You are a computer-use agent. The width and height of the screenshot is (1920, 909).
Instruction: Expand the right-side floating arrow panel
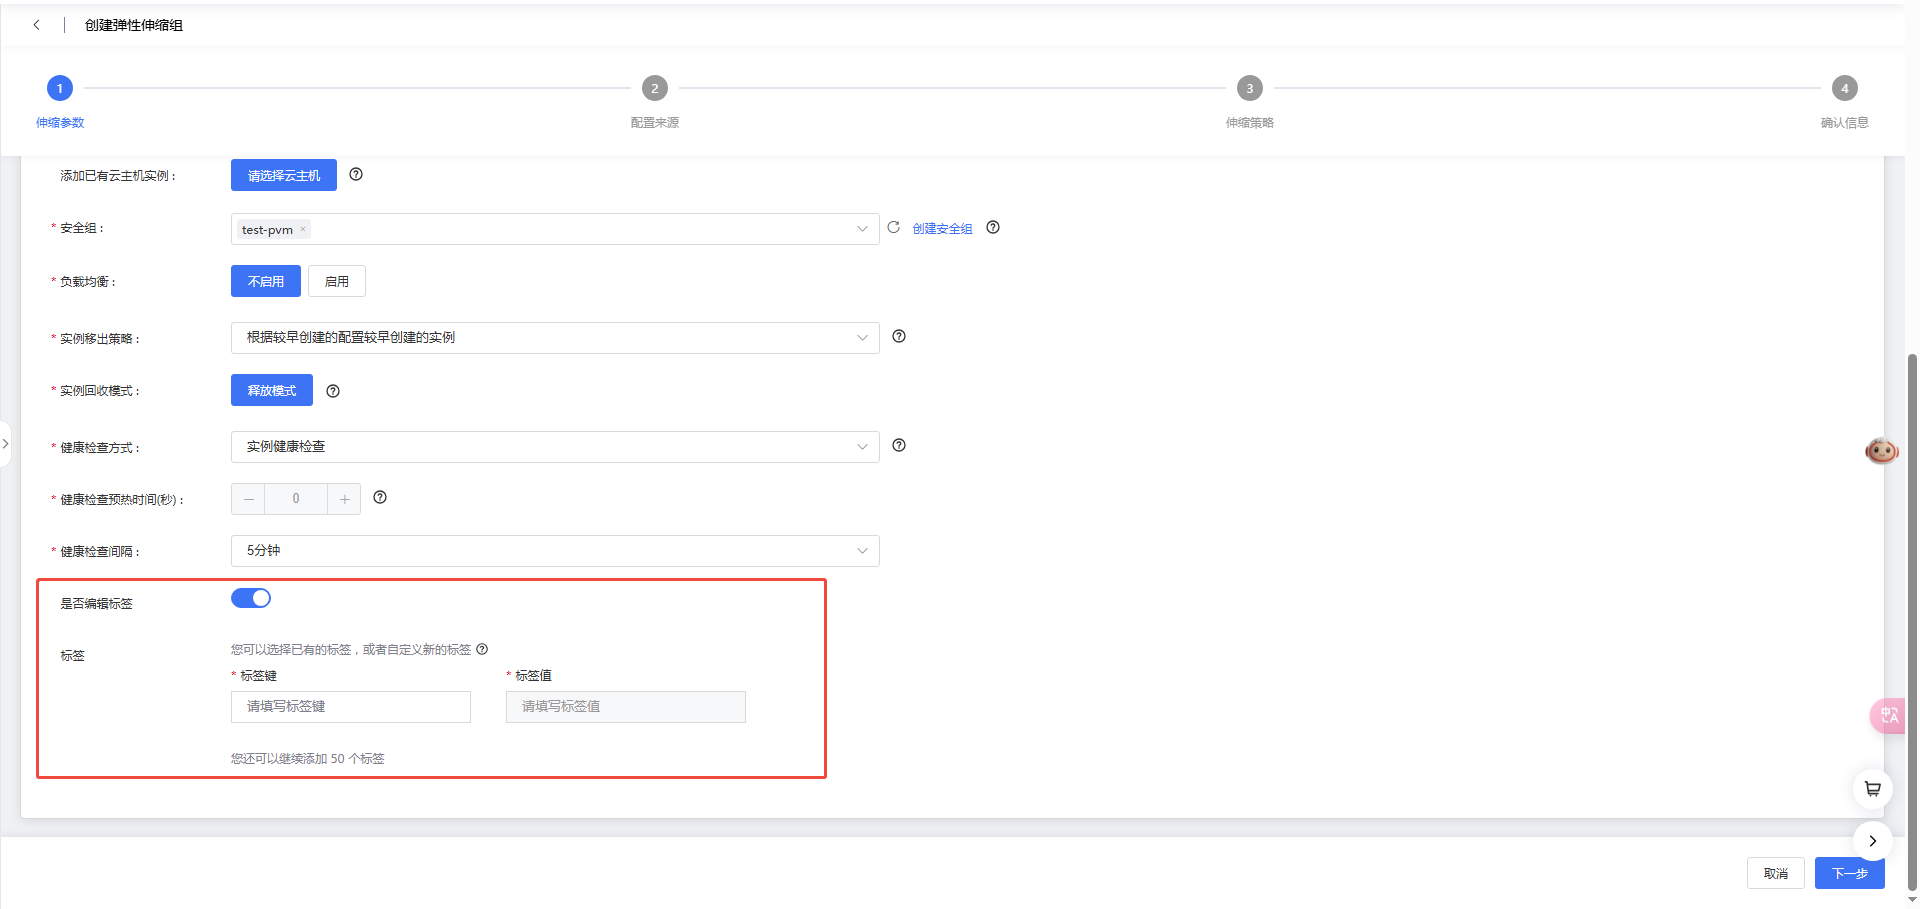click(1873, 841)
